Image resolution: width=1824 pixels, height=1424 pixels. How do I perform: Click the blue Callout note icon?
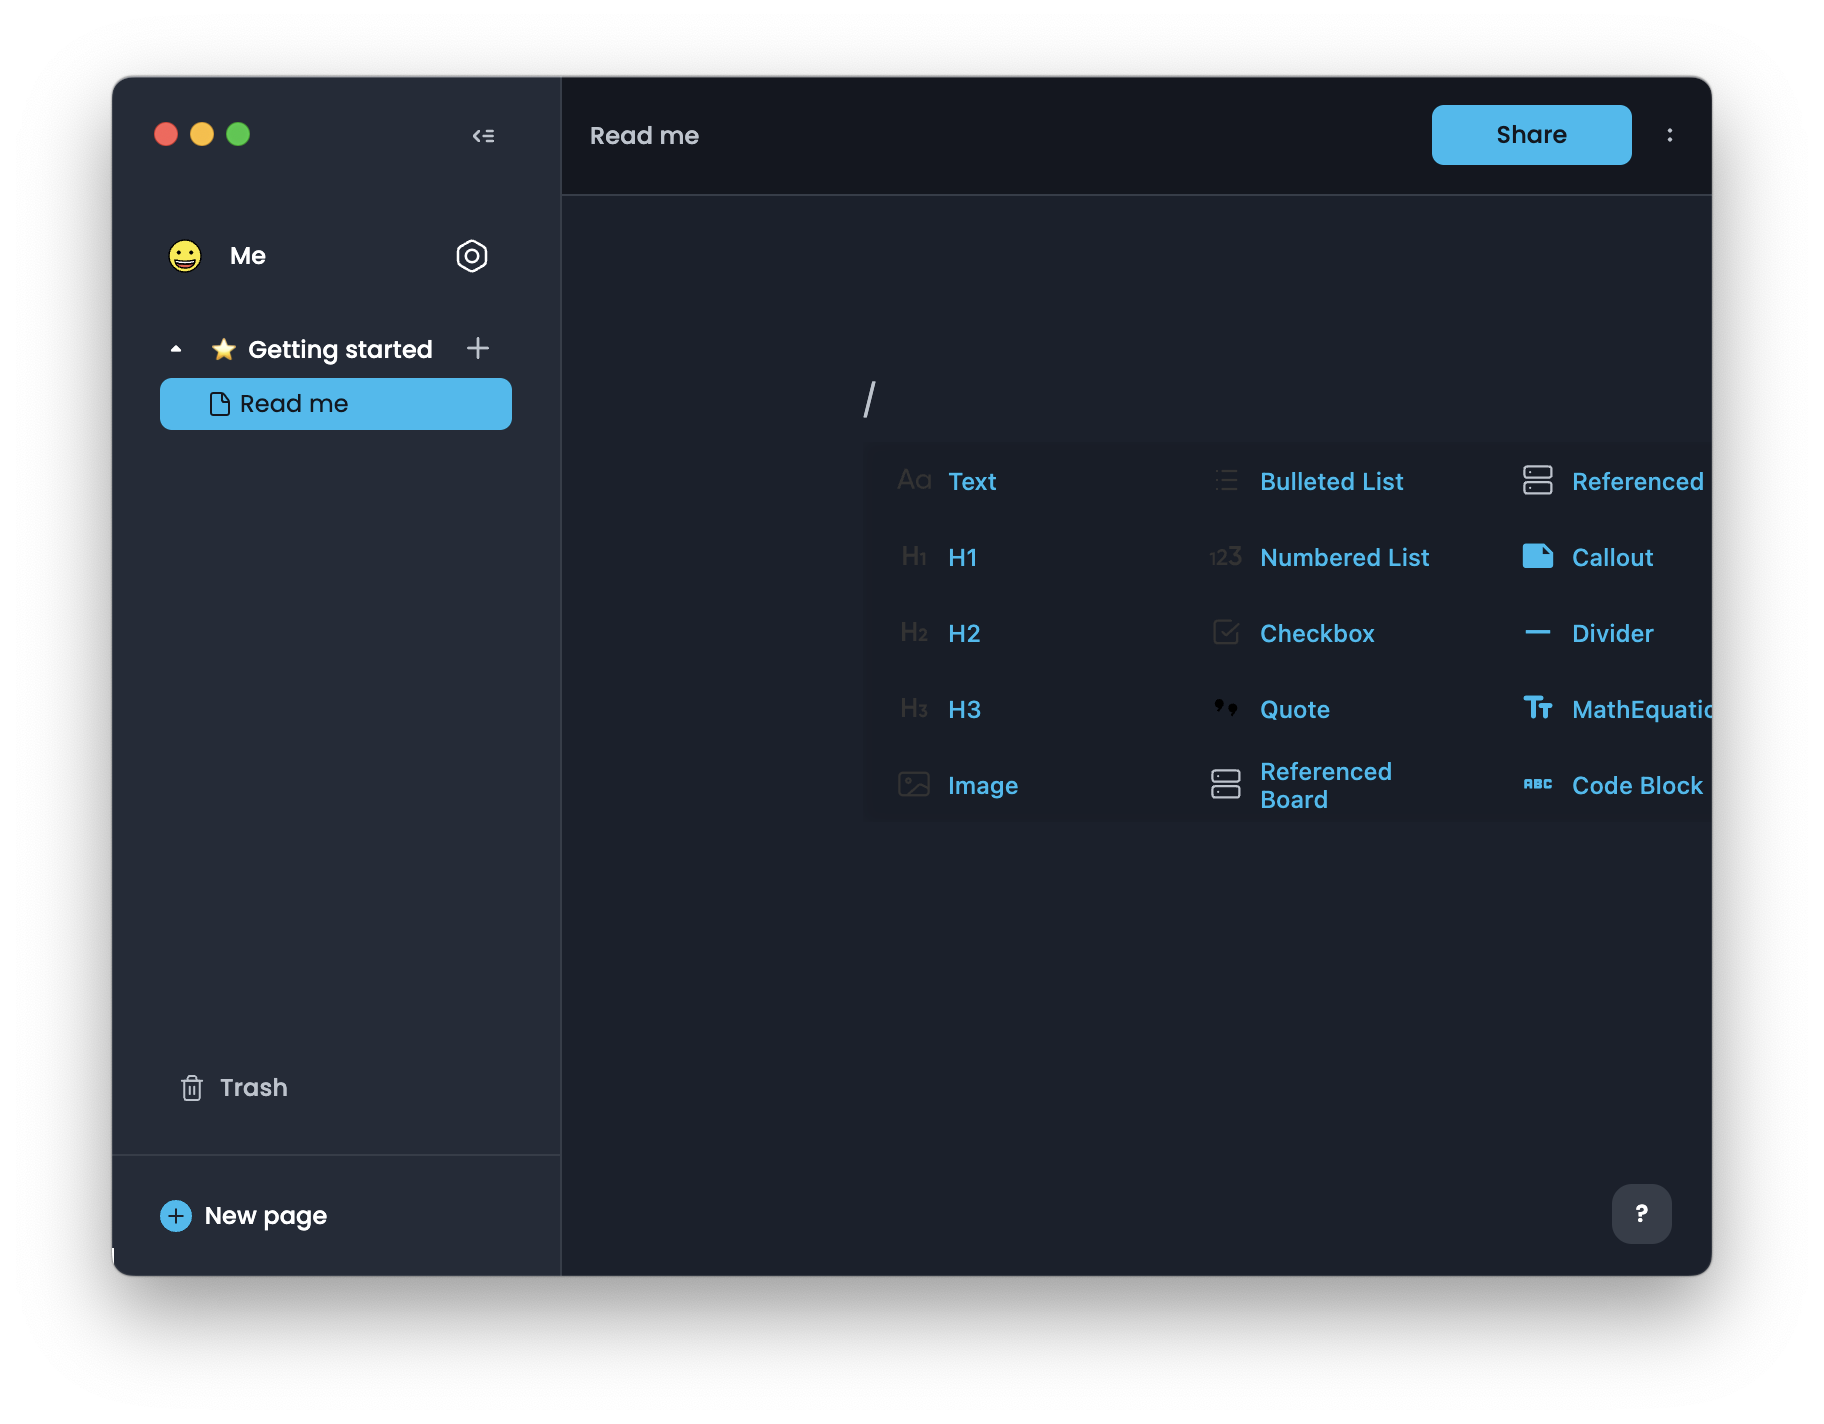point(1538,556)
